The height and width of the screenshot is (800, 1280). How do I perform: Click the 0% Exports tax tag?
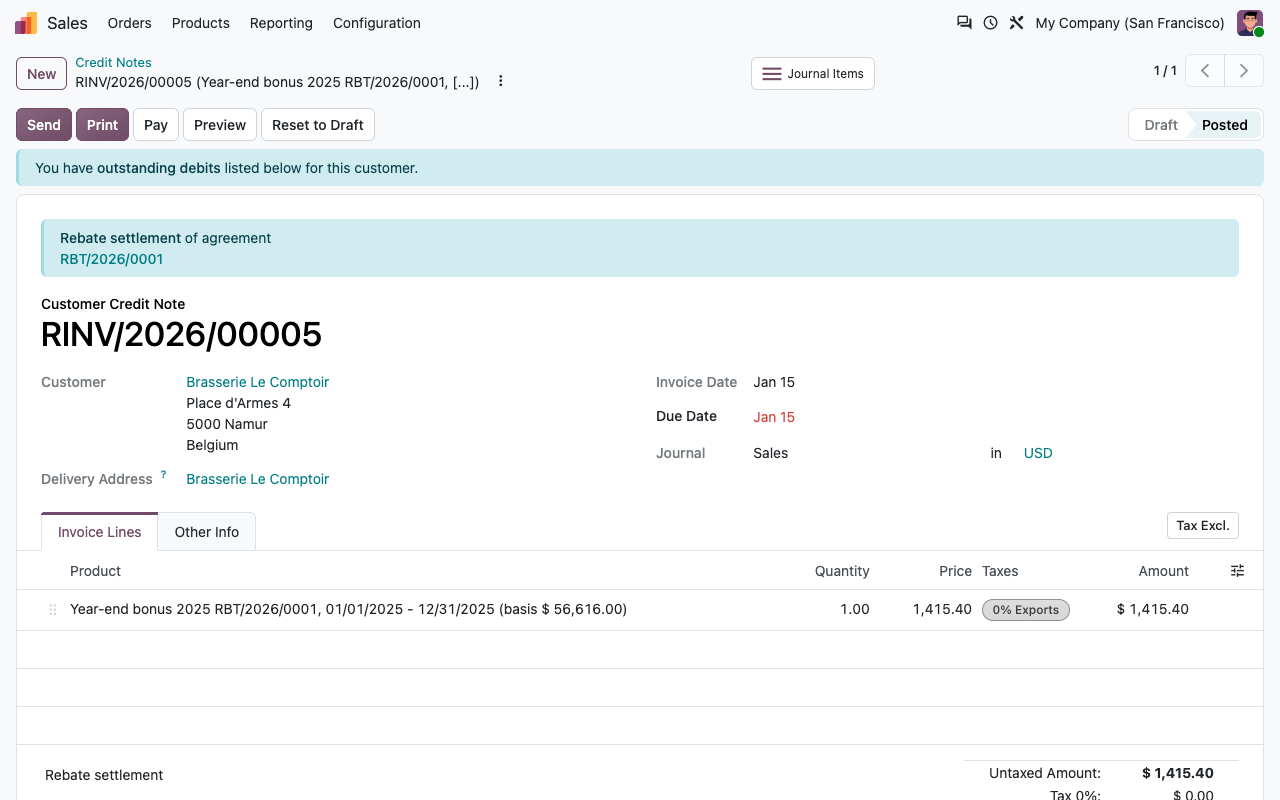coord(1026,610)
